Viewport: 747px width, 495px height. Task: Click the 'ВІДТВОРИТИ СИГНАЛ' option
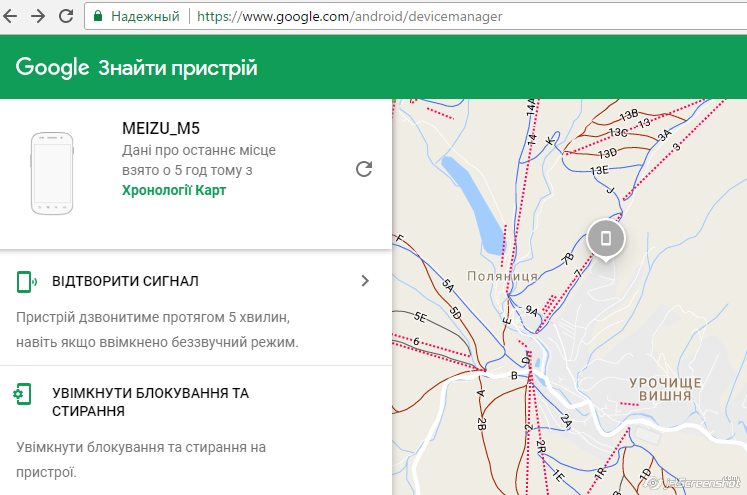tap(125, 281)
